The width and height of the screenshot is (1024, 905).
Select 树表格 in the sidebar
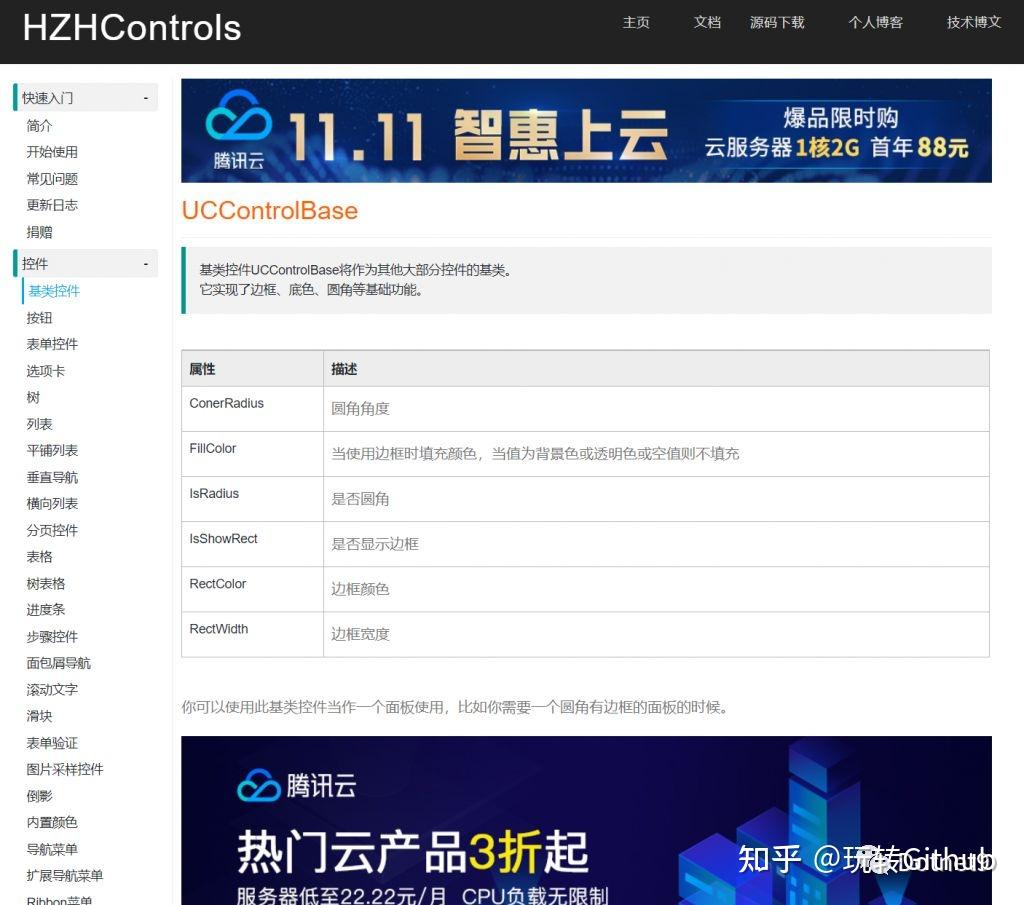coord(46,584)
